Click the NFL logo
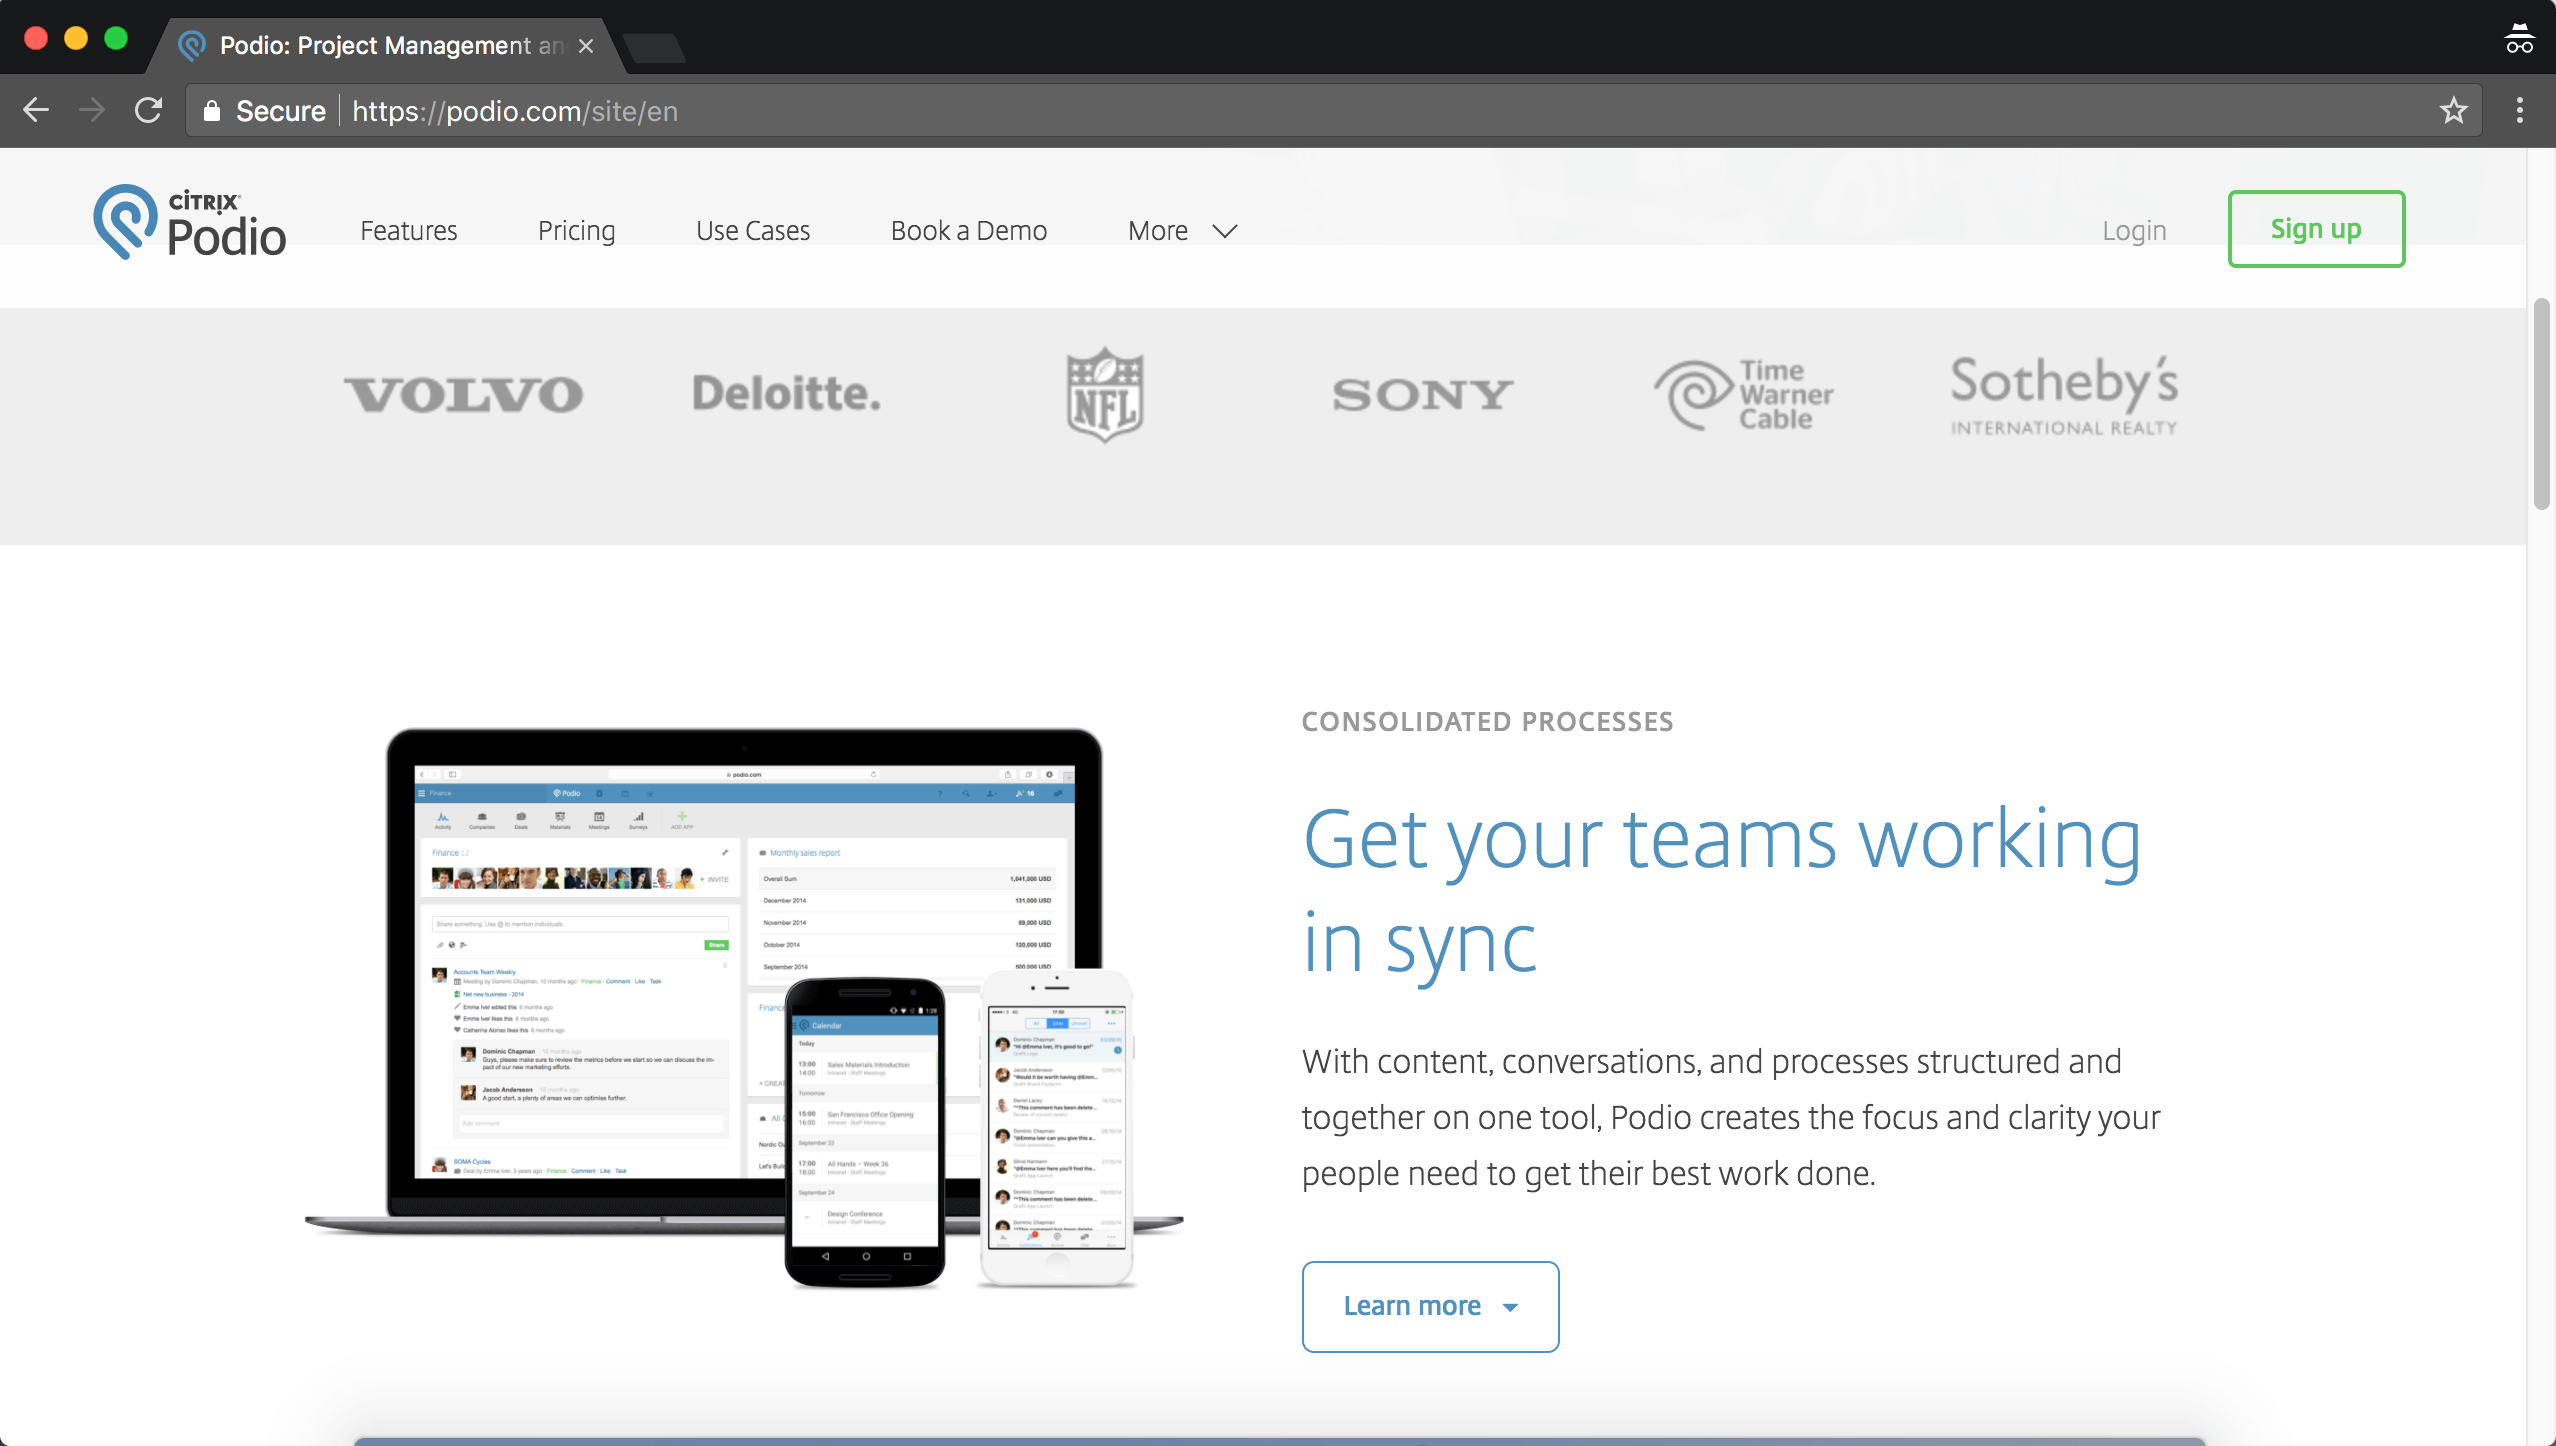This screenshot has height=1446, width=2556. click(x=1104, y=395)
